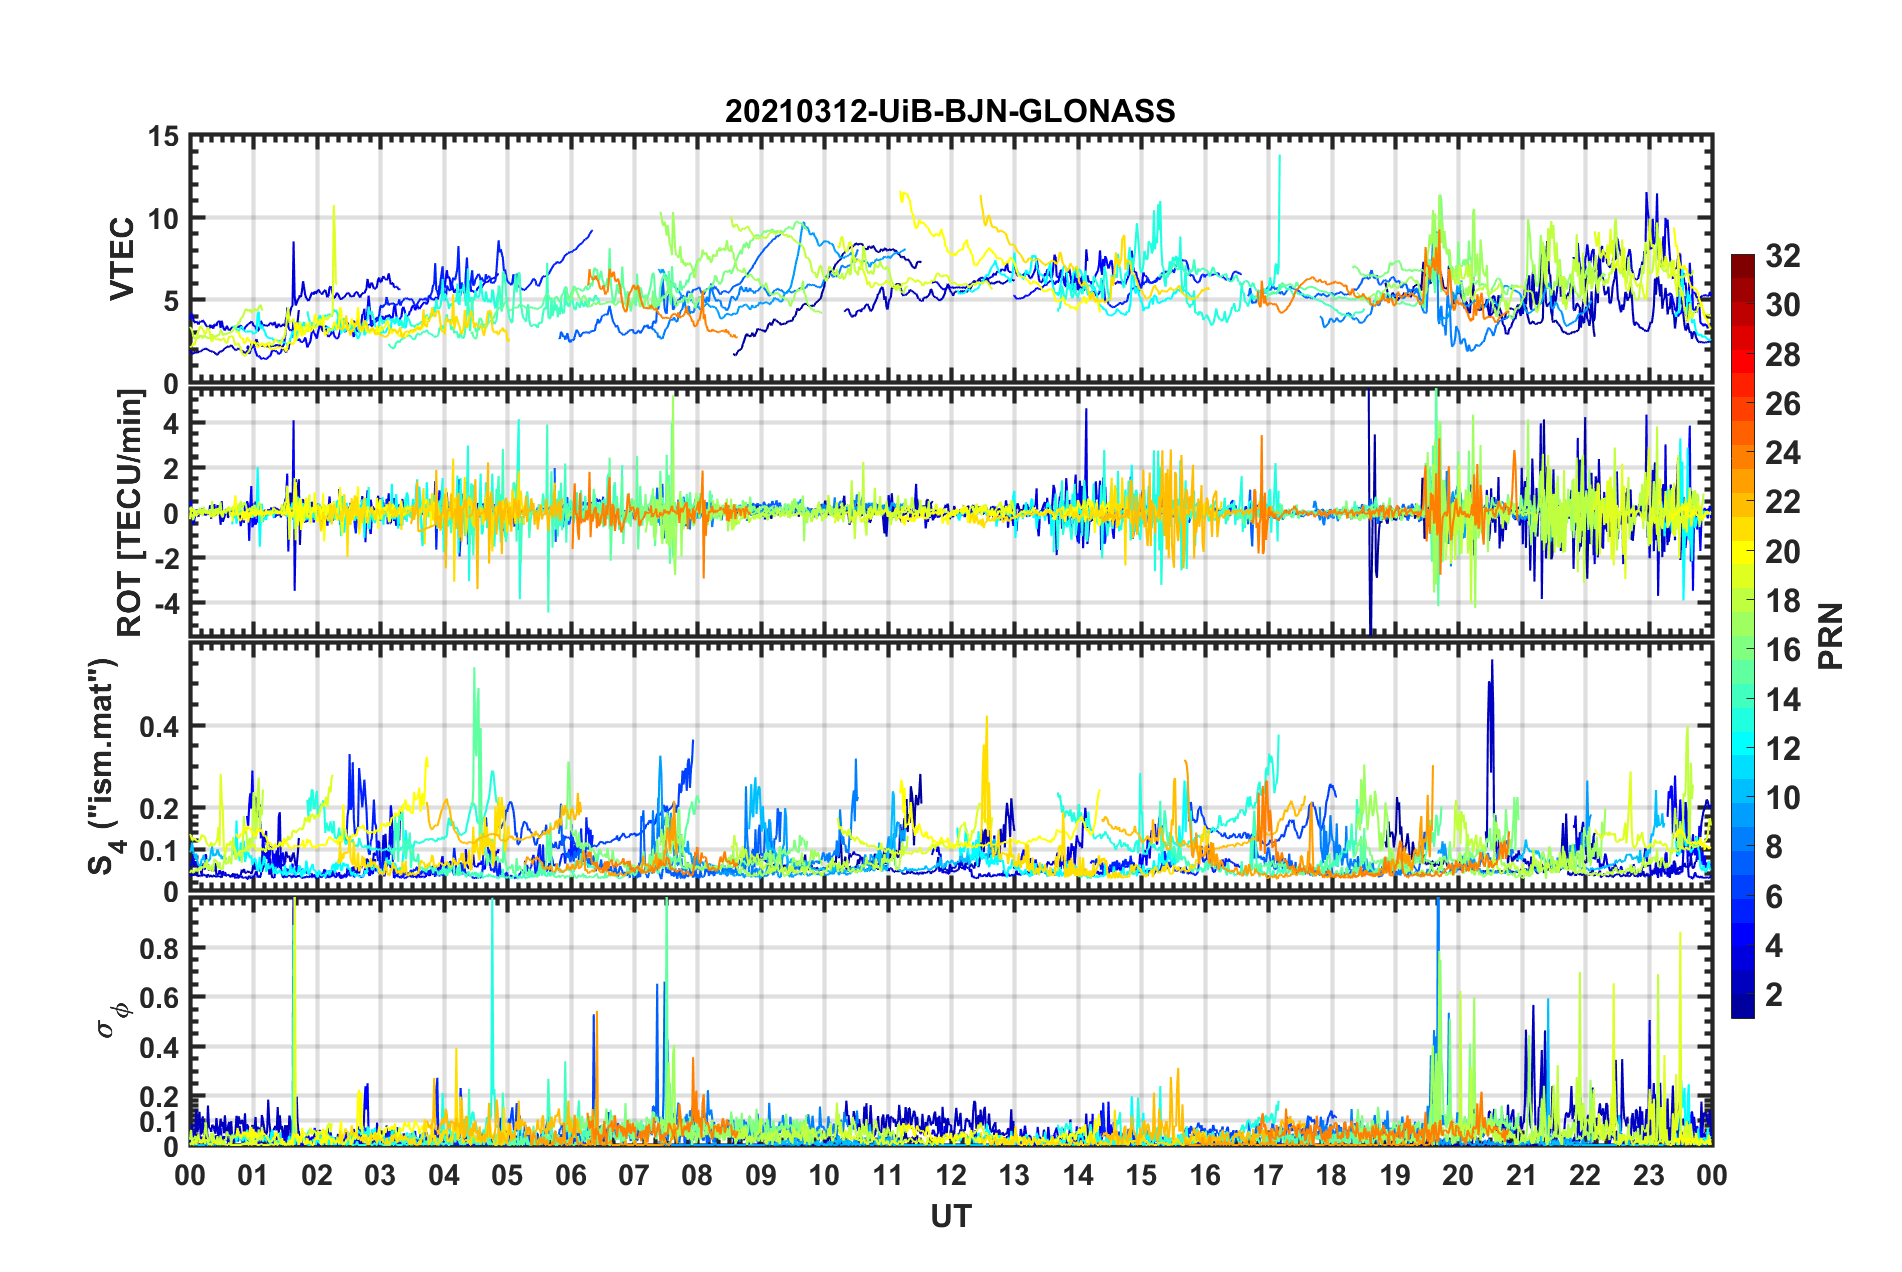
Task: Click ROT axis tick label 4
Action: tap(171, 423)
